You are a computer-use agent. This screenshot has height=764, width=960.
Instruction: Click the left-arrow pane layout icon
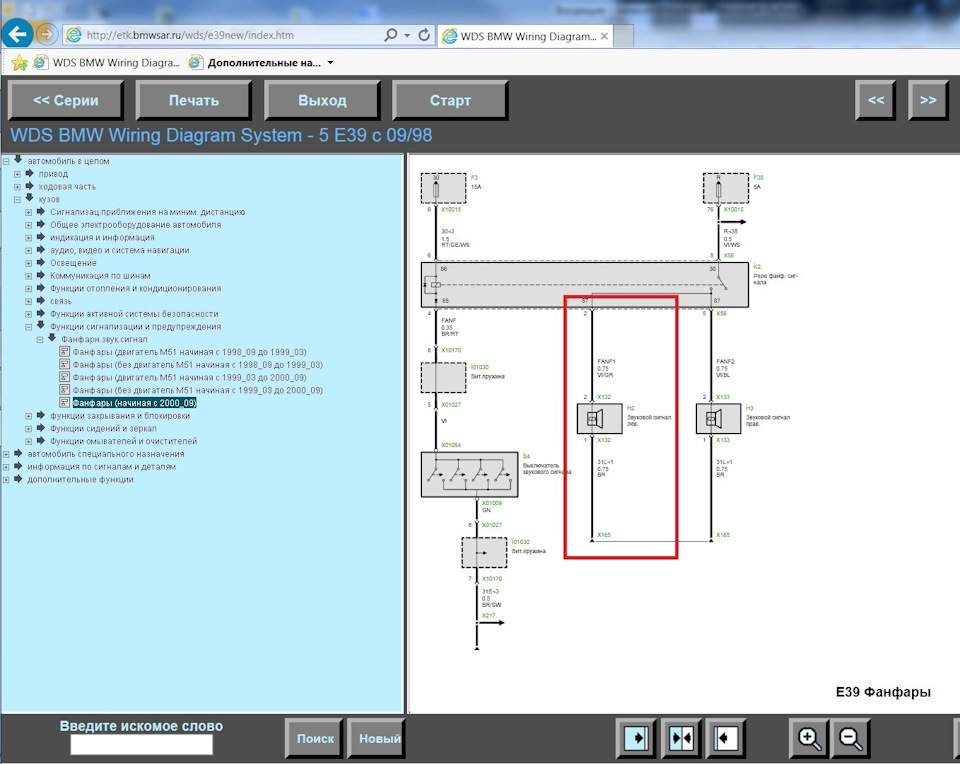pos(726,738)
